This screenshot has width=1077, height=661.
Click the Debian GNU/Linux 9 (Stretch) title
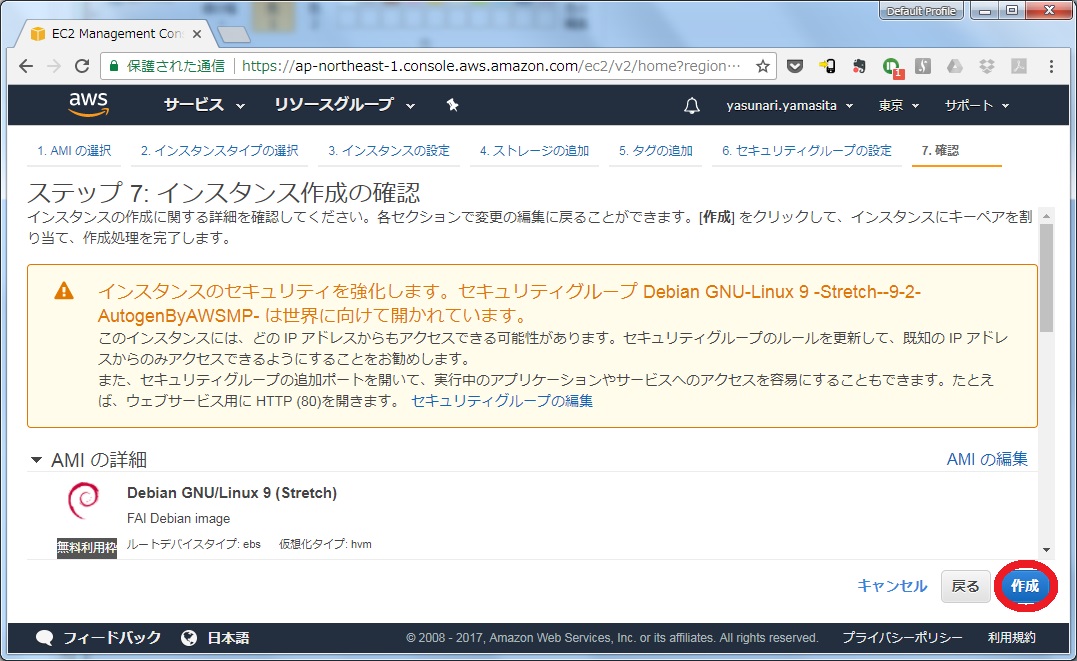tap(231, 493)
